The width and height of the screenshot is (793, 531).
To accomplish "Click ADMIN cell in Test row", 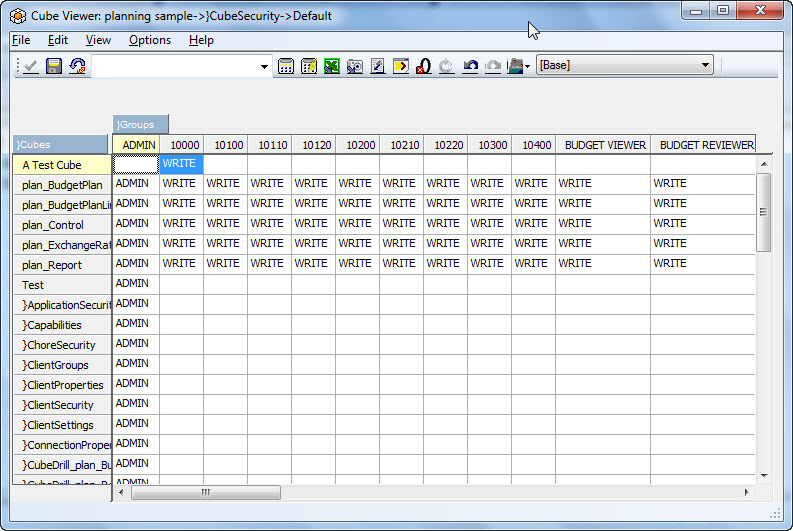I will tap(136, 284).
